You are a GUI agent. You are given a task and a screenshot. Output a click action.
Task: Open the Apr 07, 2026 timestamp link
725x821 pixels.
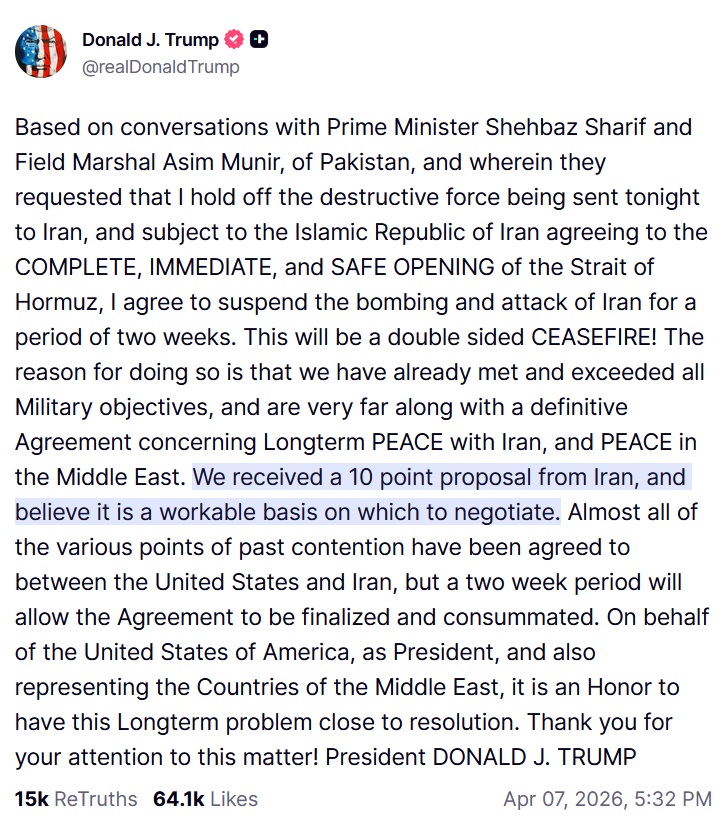tap(607, 799)
